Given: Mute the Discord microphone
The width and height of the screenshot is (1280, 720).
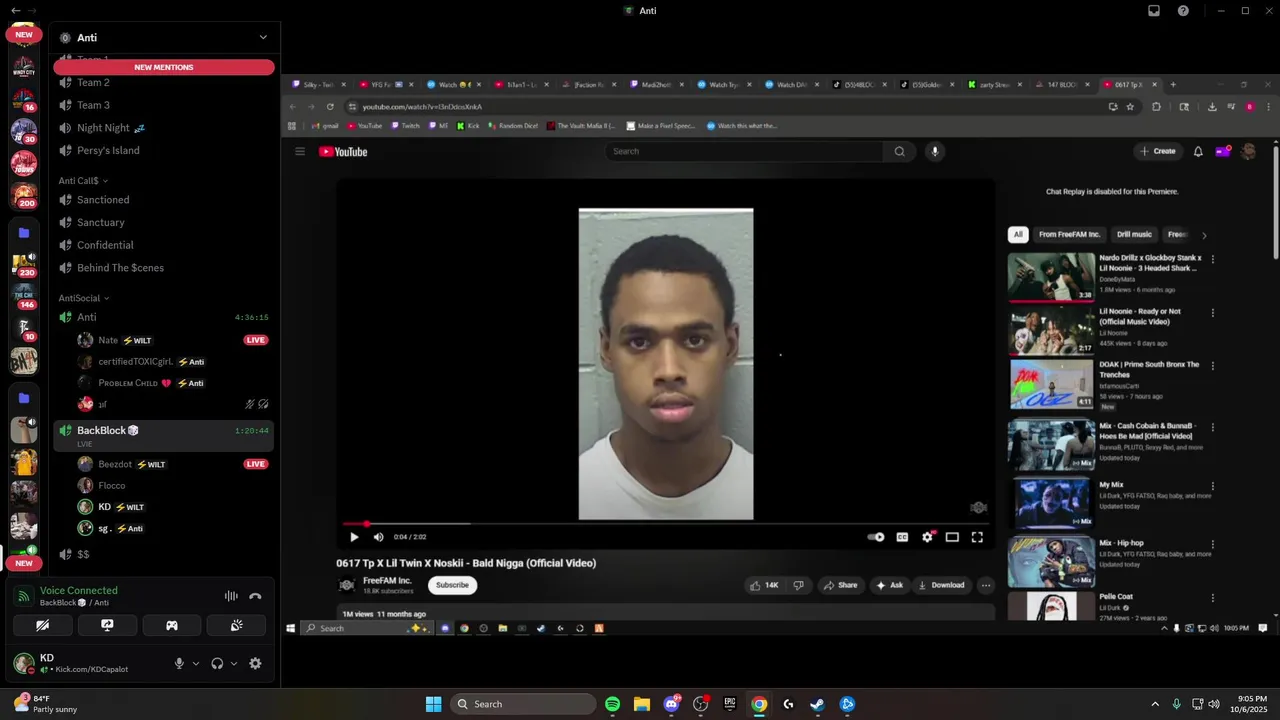Looking at the screenshot, I should point(179,663).
